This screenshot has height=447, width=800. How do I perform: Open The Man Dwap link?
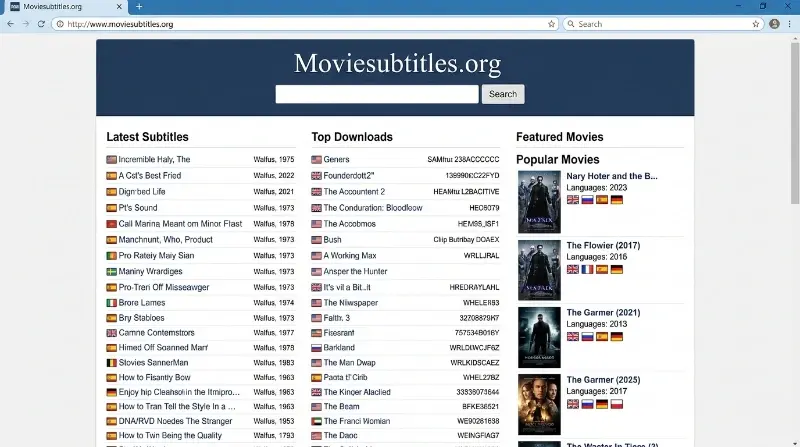click(349, 363)
